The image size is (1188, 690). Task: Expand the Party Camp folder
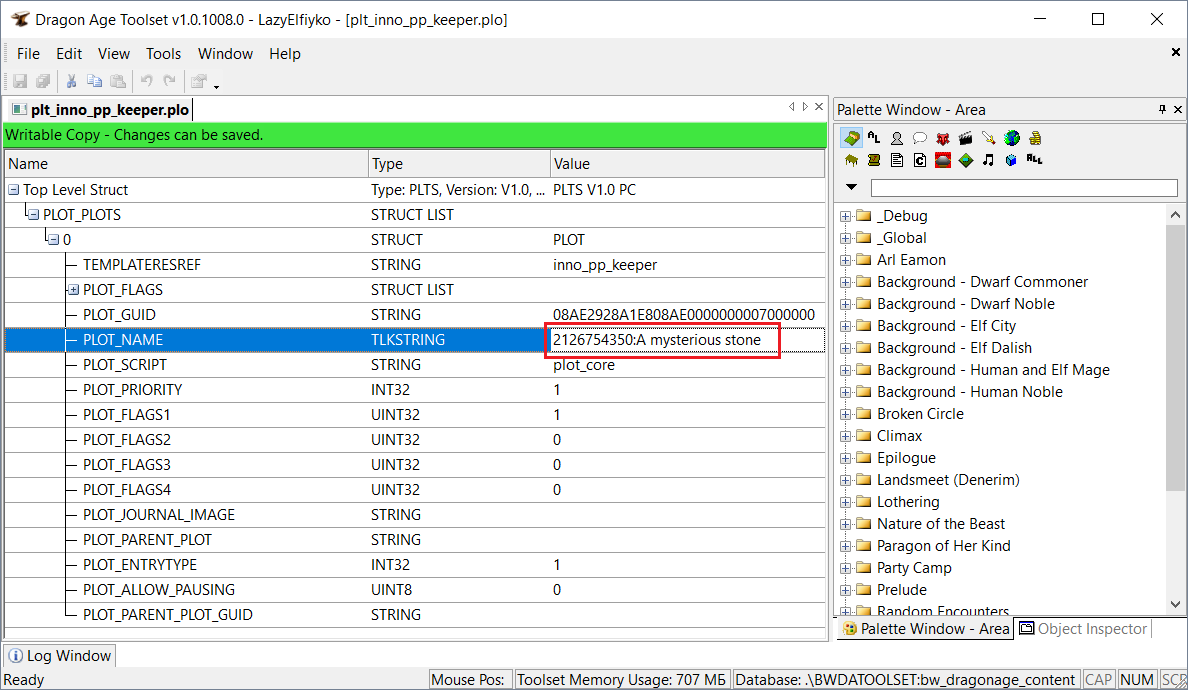pos(846,568)
